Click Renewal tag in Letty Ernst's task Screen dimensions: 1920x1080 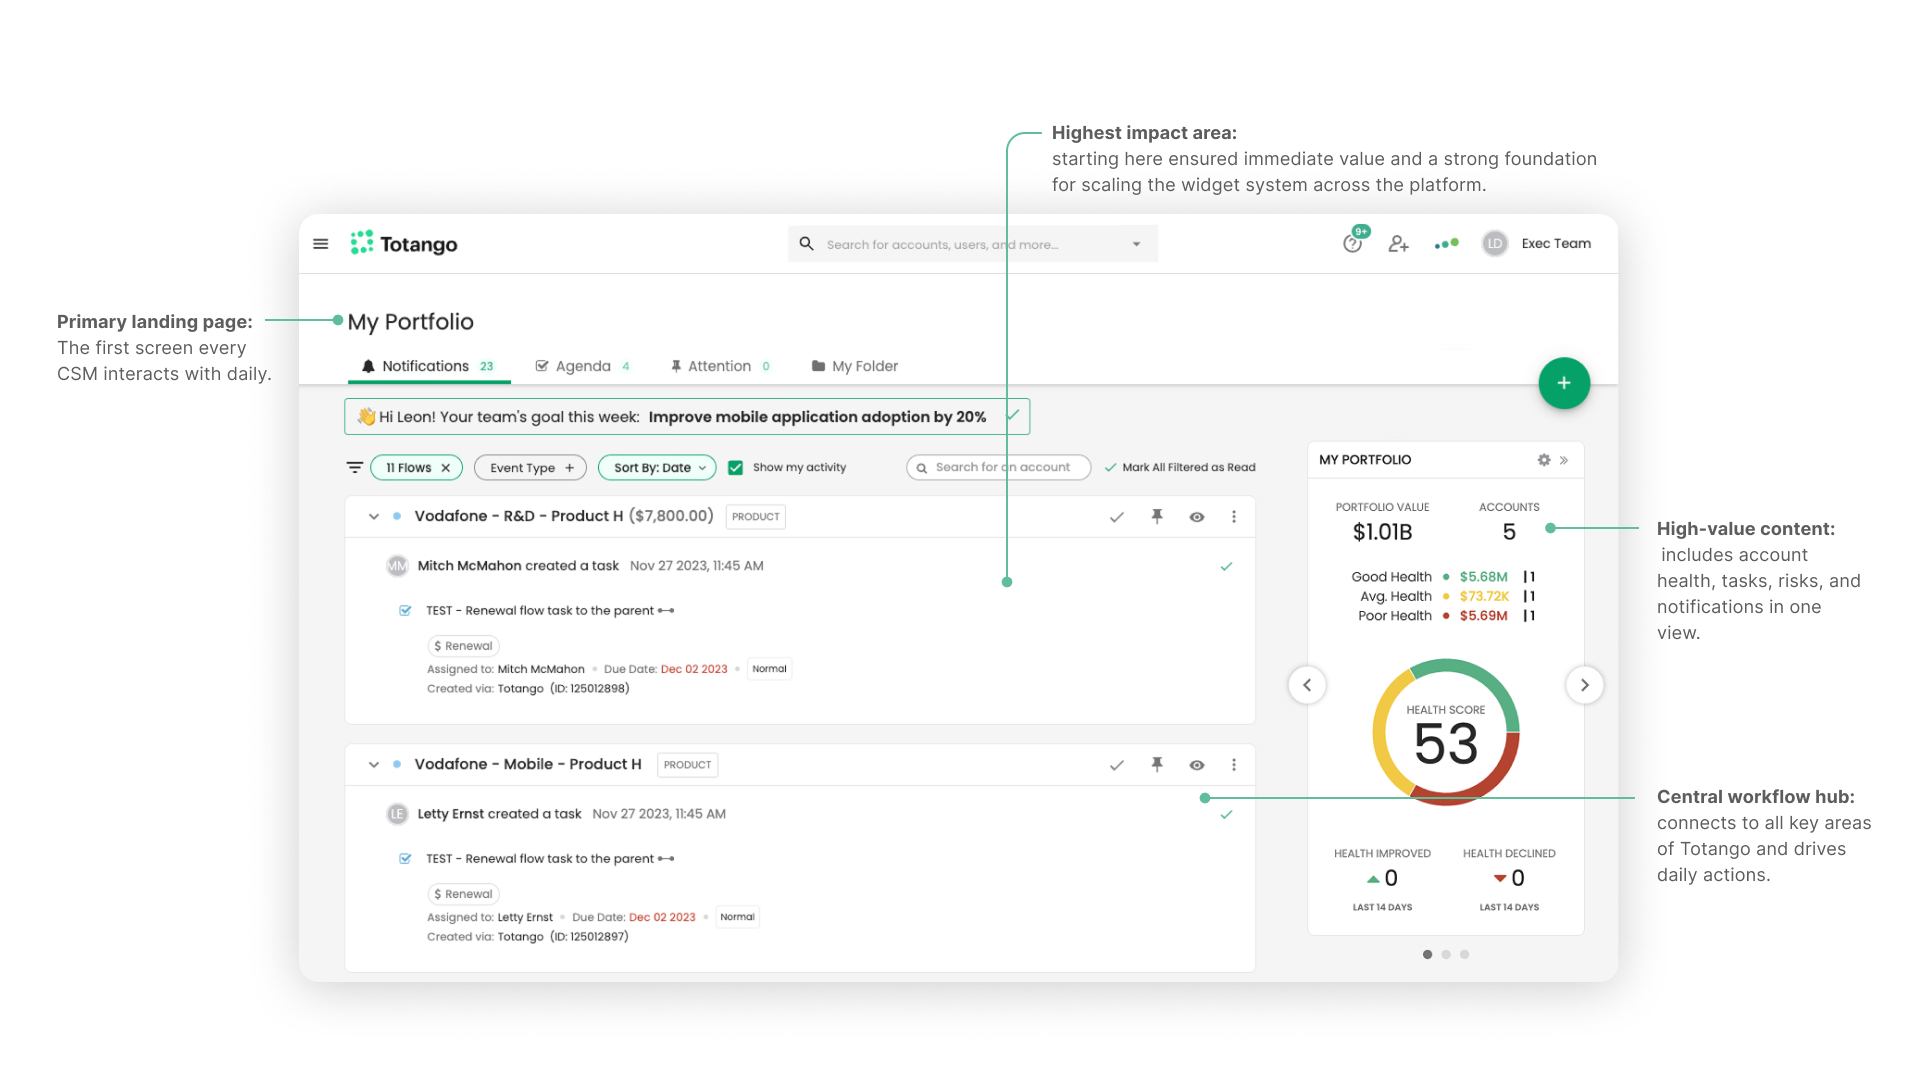click(x=464, y=894)
